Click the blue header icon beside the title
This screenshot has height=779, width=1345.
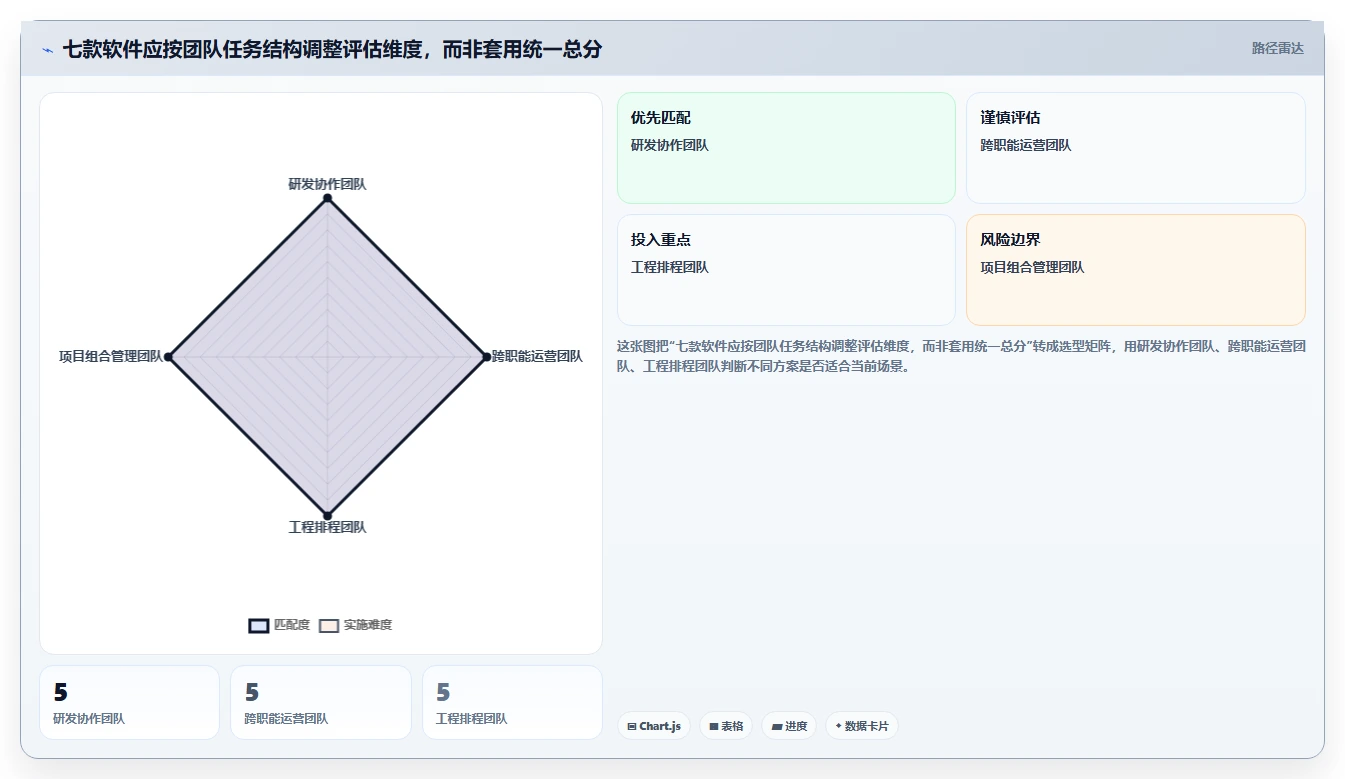tap(47, 49)
